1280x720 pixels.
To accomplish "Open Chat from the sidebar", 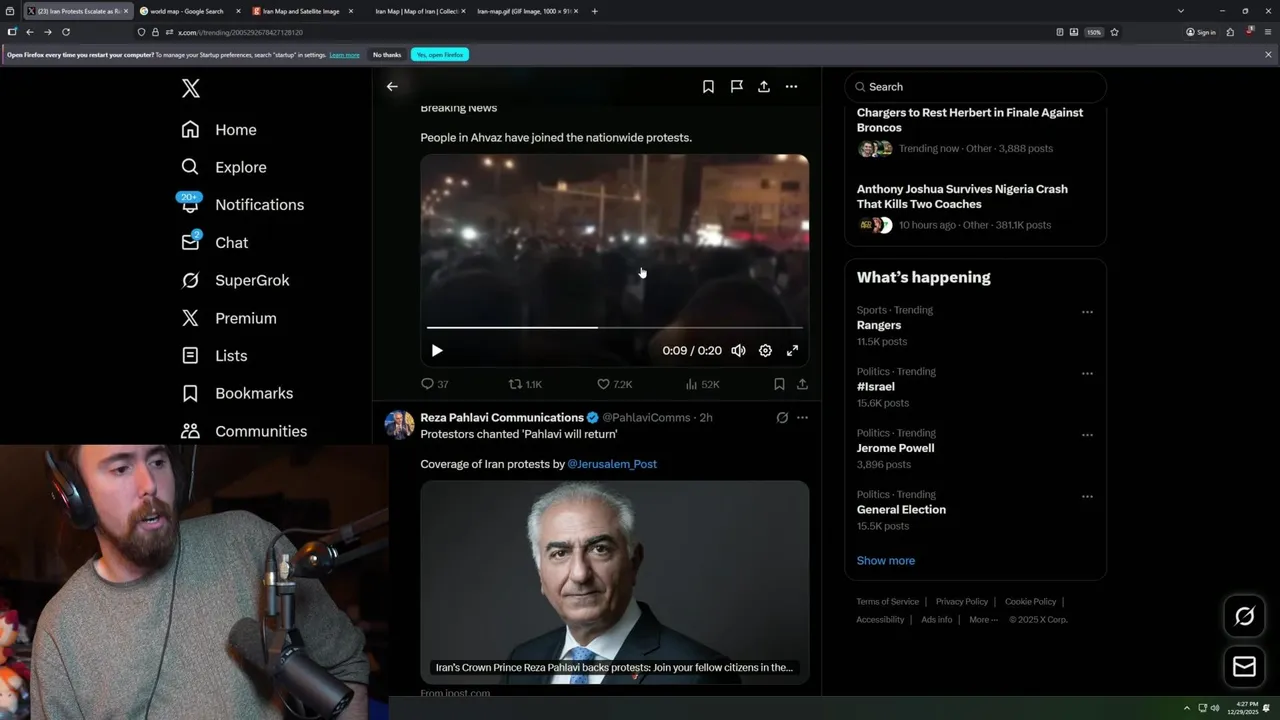I will click(214, 243).
